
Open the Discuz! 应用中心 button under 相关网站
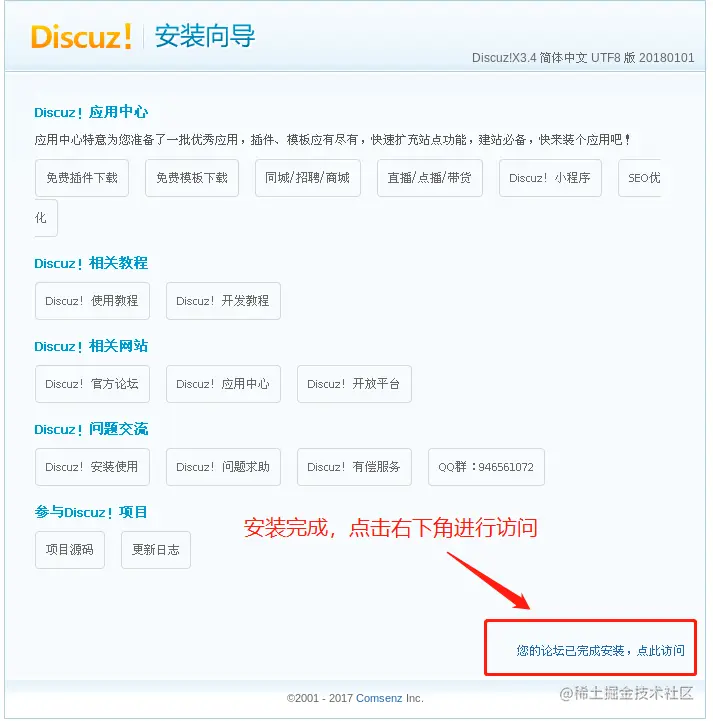[x=223, y=384]
